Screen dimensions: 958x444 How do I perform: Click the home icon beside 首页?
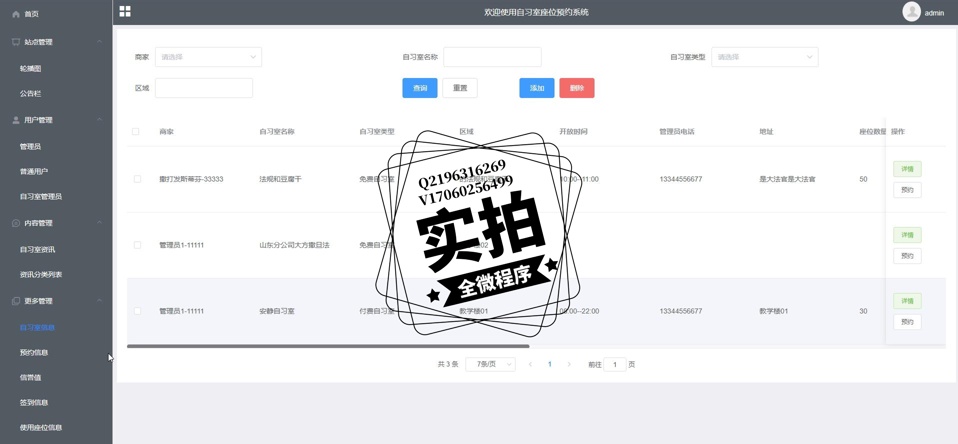coord(16,14)
